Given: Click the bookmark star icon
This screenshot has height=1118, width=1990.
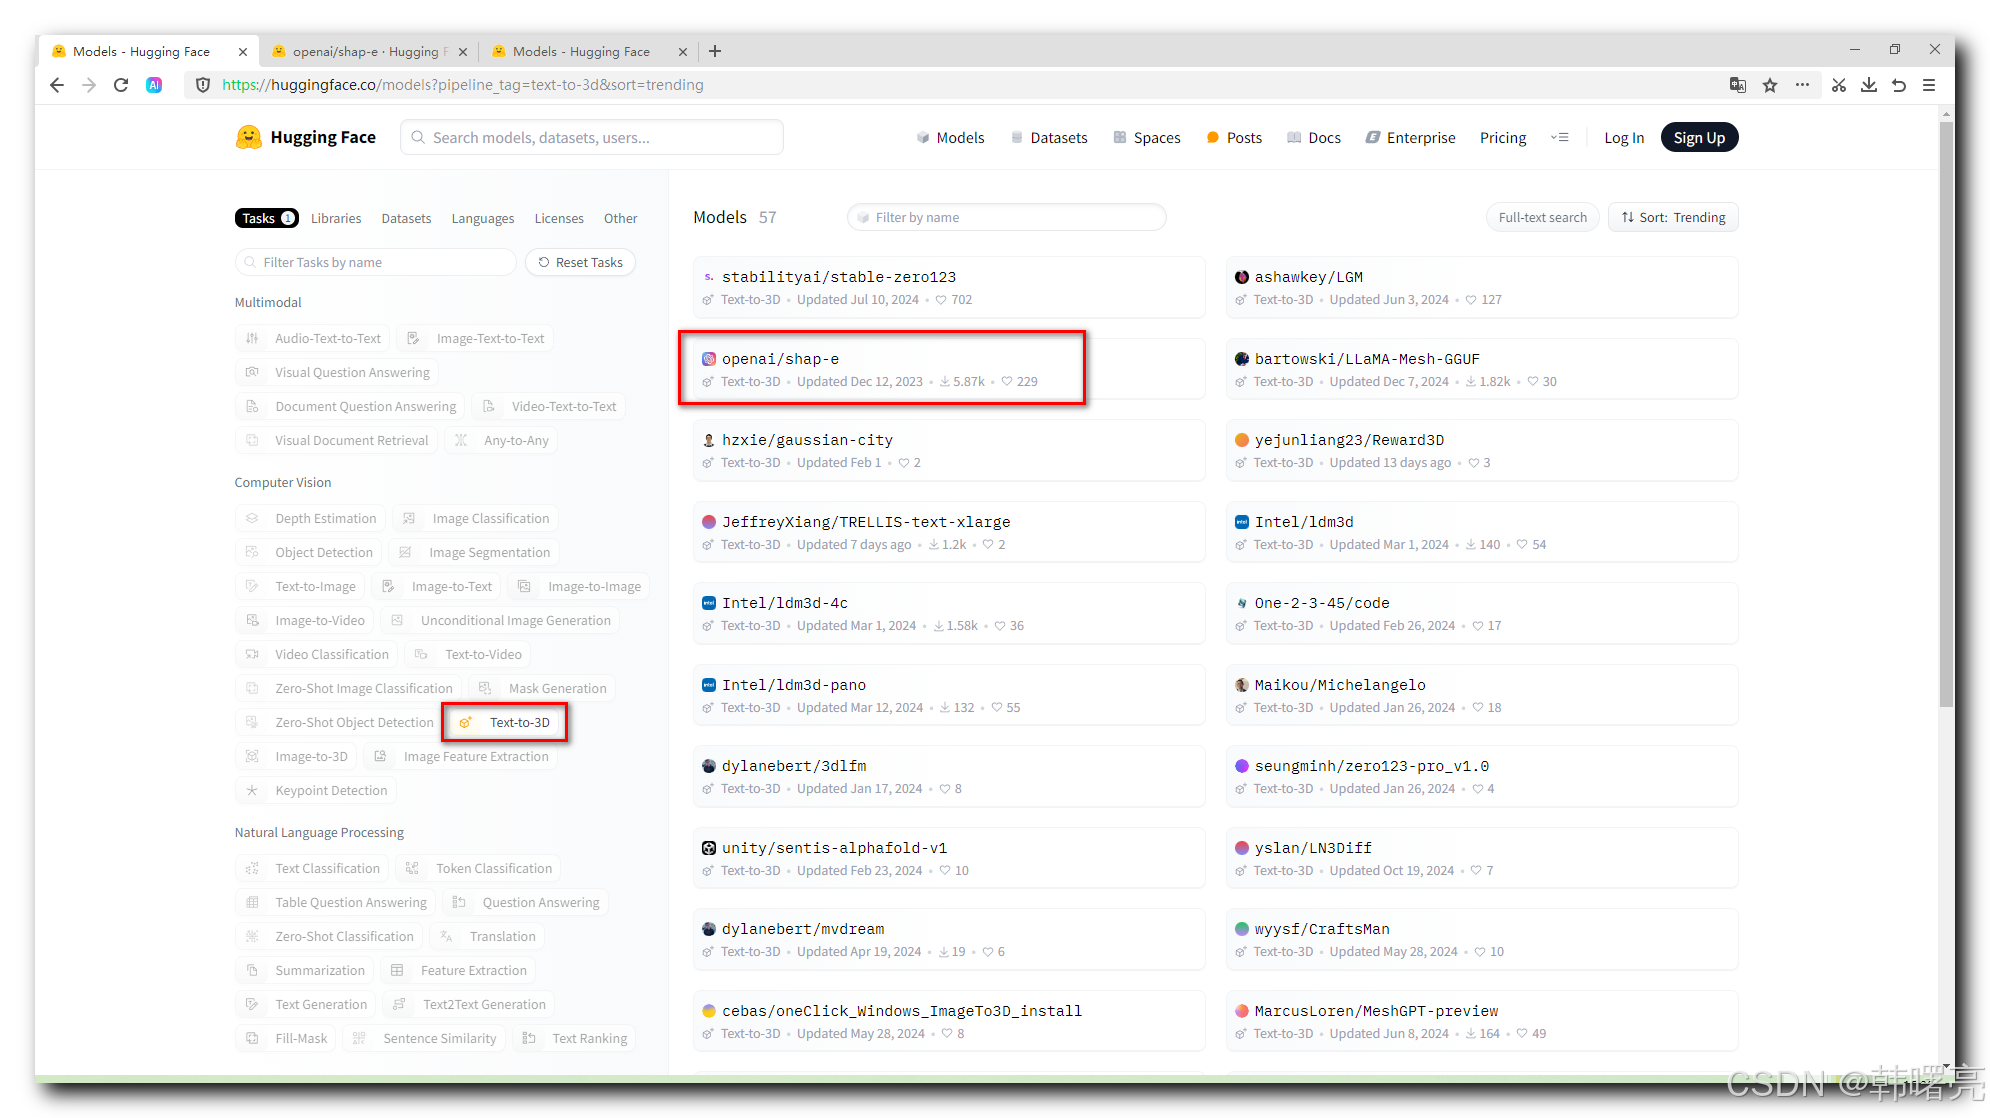Looking at the screenshot, I should tap(1770, 85).
